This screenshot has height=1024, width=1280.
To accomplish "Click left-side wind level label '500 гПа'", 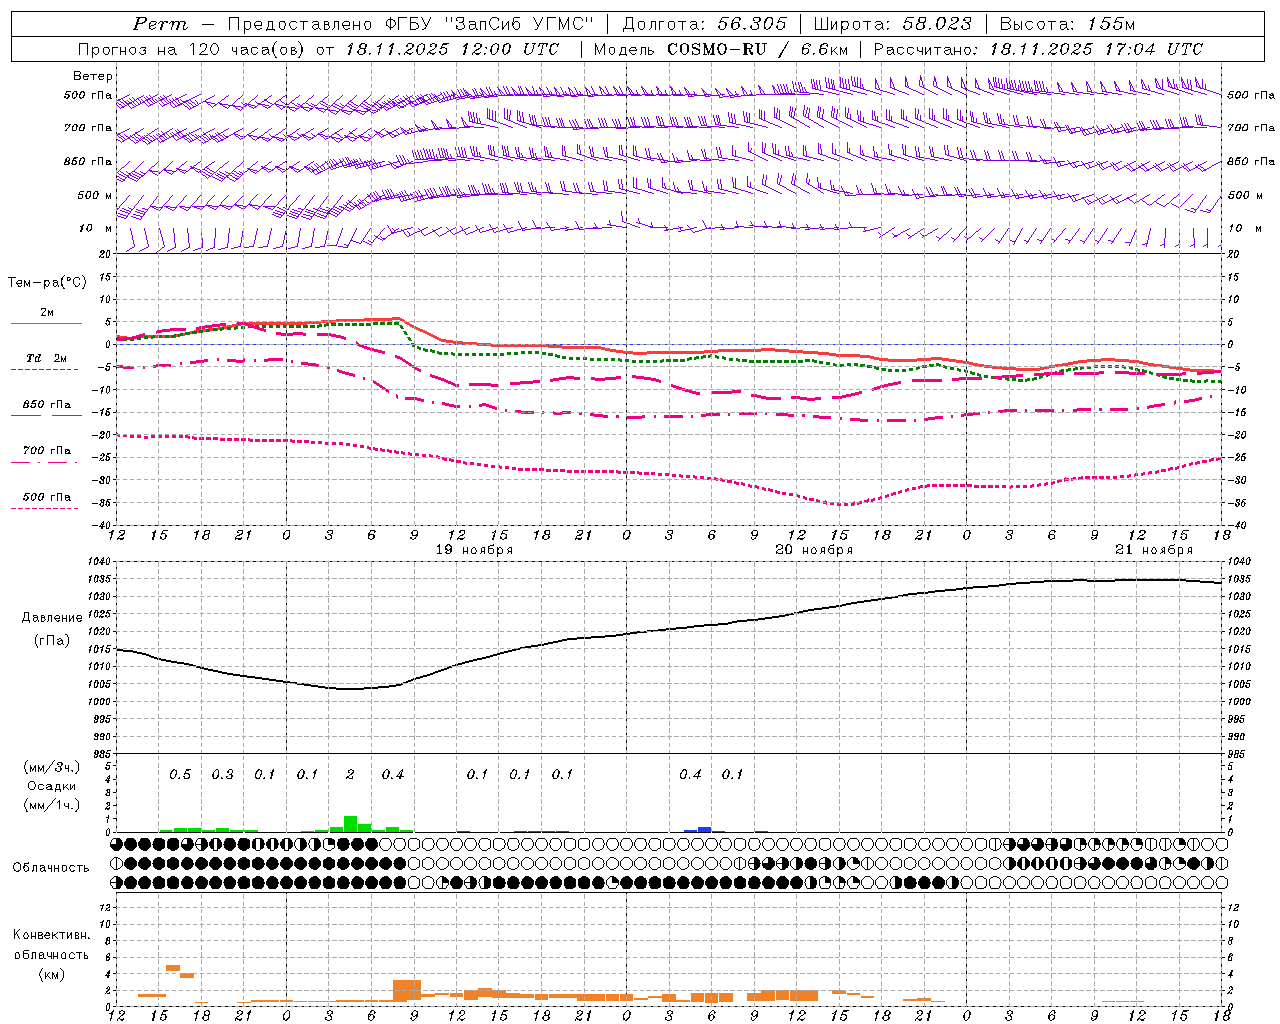I will tap(88, 95).
